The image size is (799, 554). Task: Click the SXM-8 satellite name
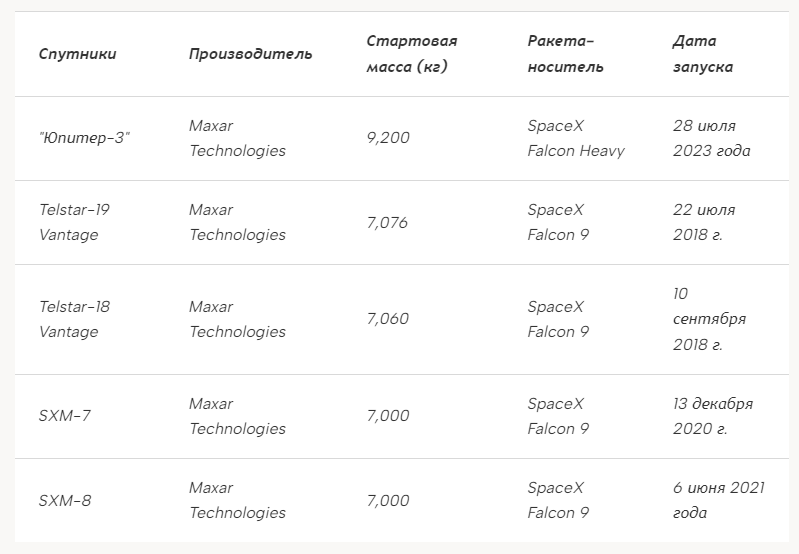[65, 500]
